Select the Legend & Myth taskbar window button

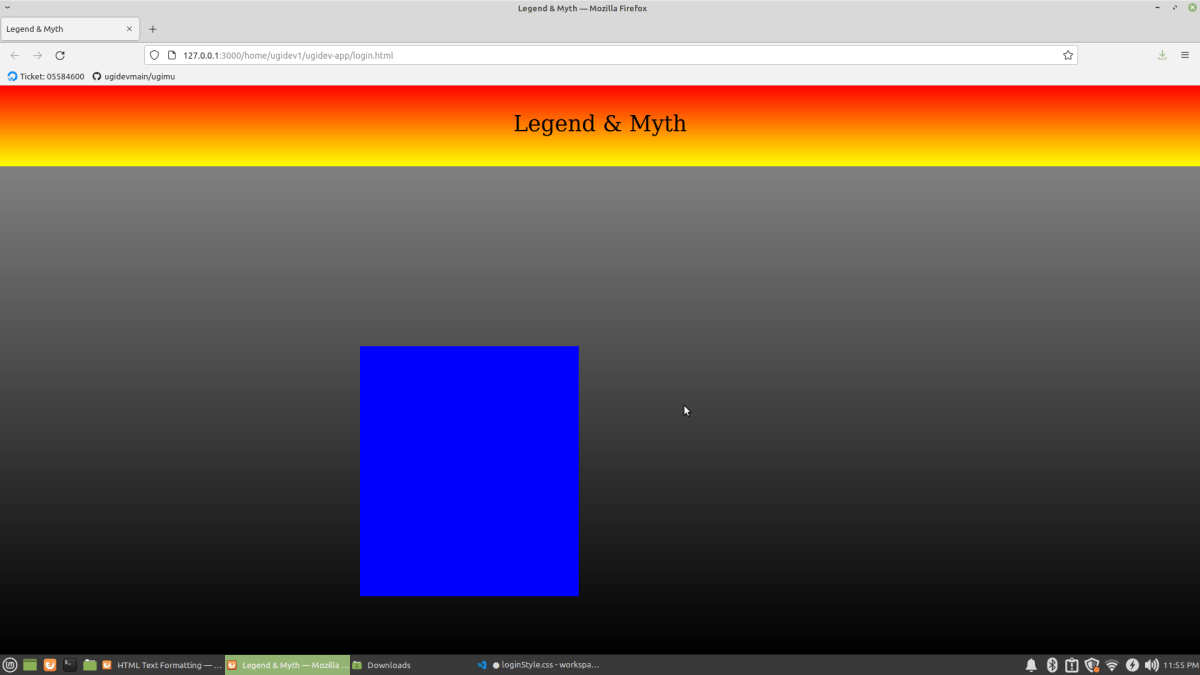(x=288, y=665)
